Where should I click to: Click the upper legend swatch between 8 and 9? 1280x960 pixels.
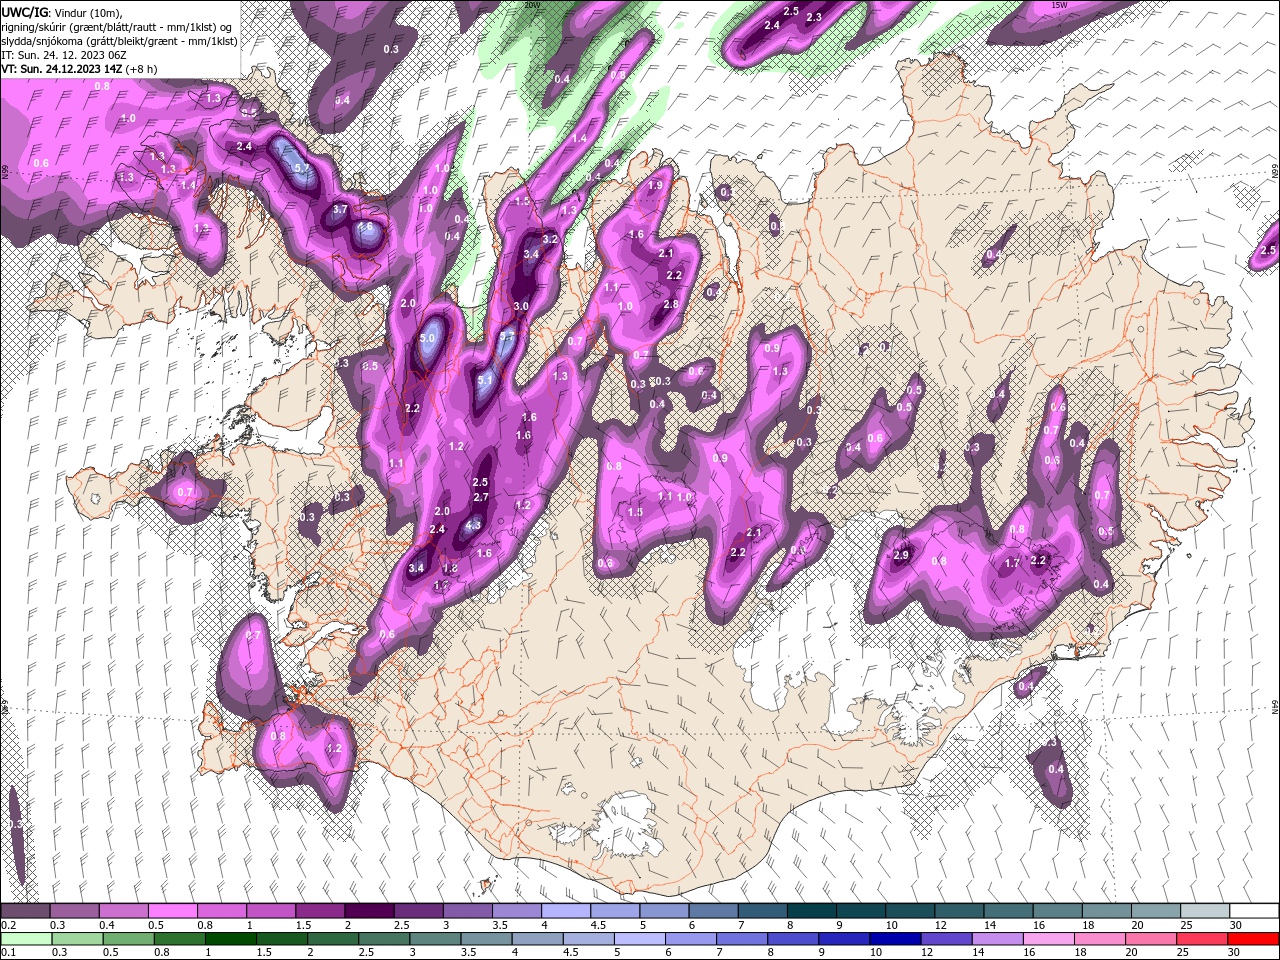click(811, 911)
